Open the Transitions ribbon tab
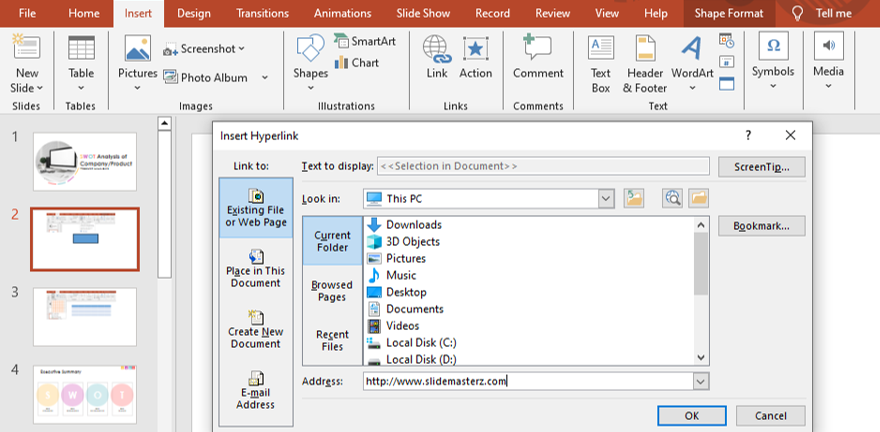The width and height of the screenshot is (880, 432). (264, 13)
